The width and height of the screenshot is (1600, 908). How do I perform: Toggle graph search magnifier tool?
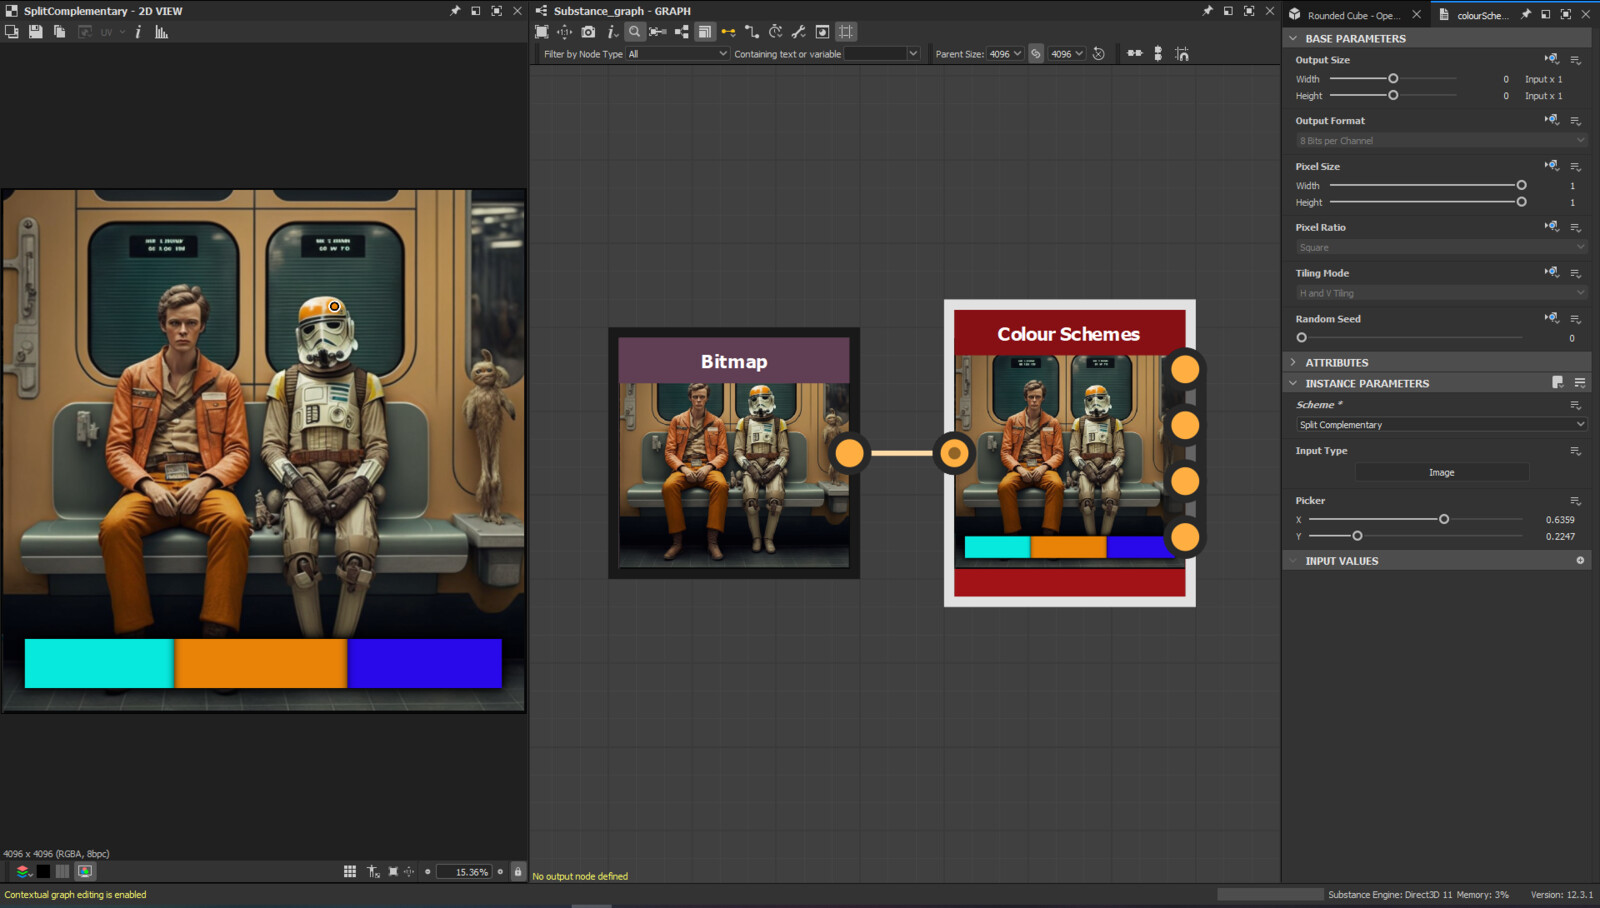pyautogui.click(x=634, y=32)
